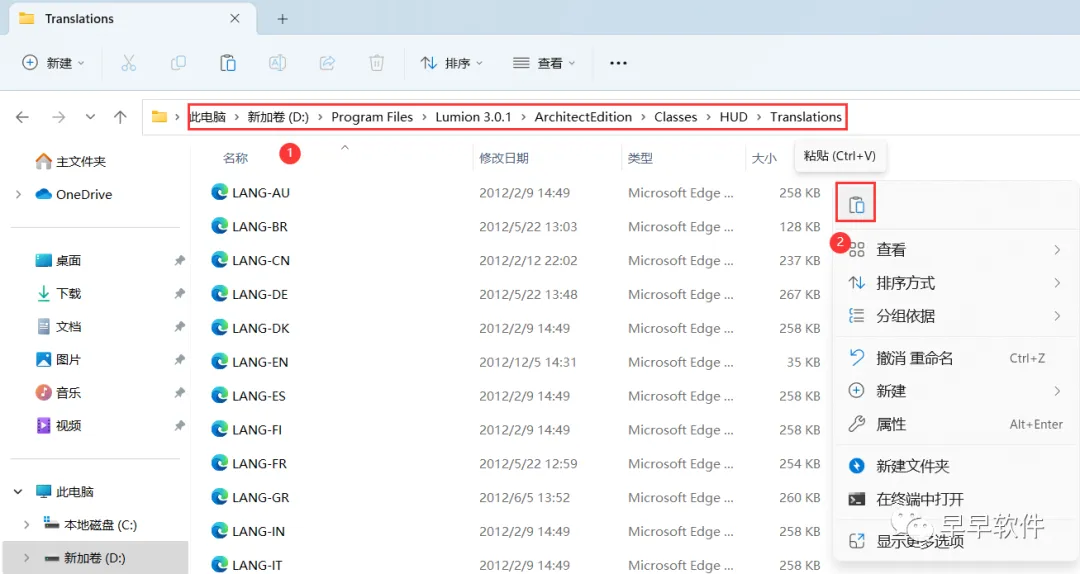Click the Paste clipboard icon in toolbar
Viewport: 1080px width, 574px height.
[x=228, y=63]
